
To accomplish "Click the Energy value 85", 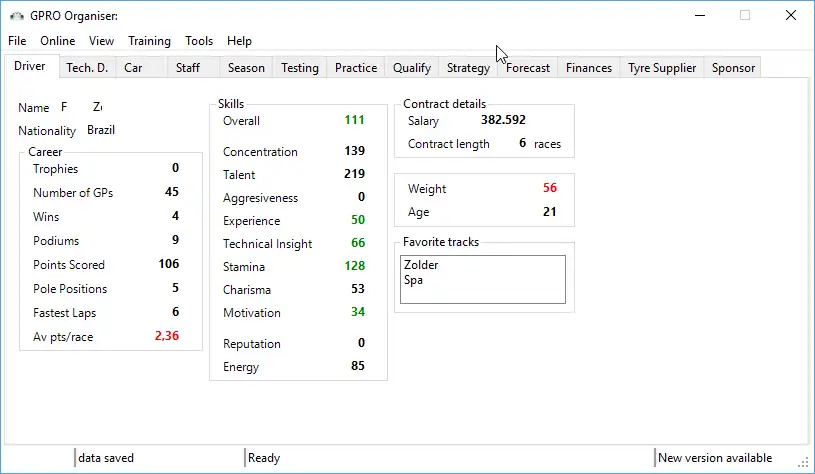I will point(358,366).
